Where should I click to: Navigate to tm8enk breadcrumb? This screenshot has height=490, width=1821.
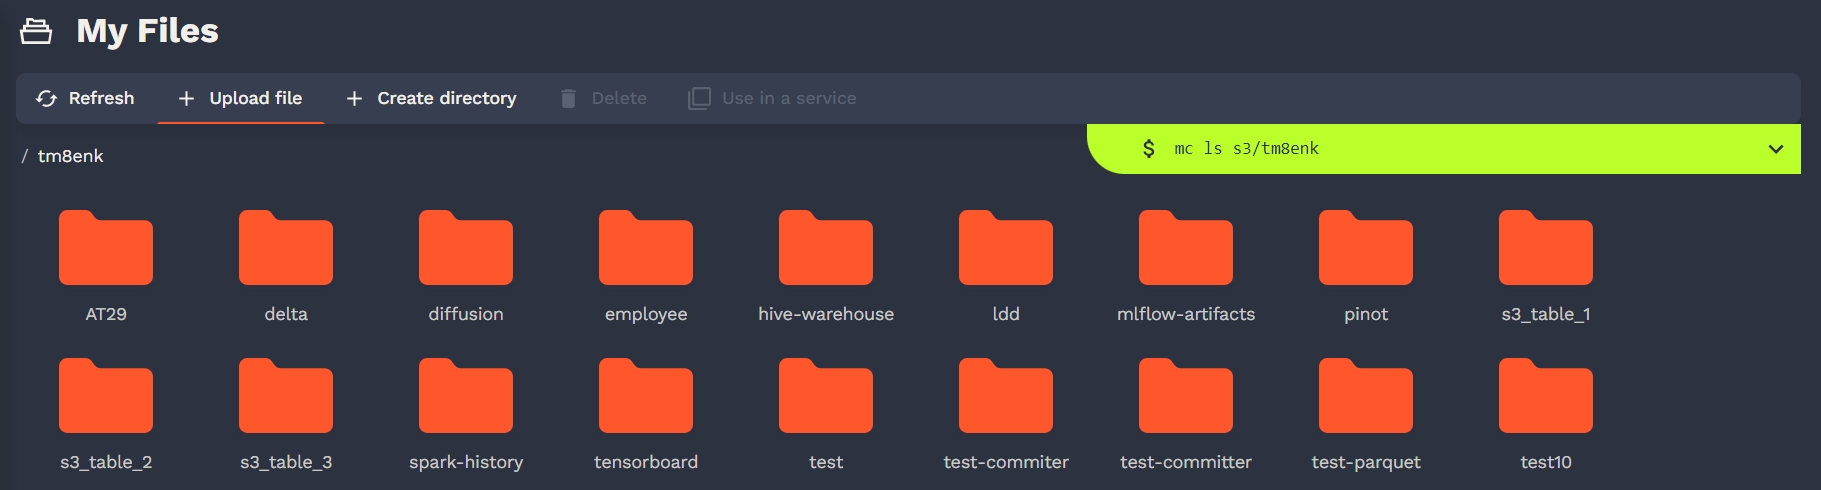tap(70, 156)
